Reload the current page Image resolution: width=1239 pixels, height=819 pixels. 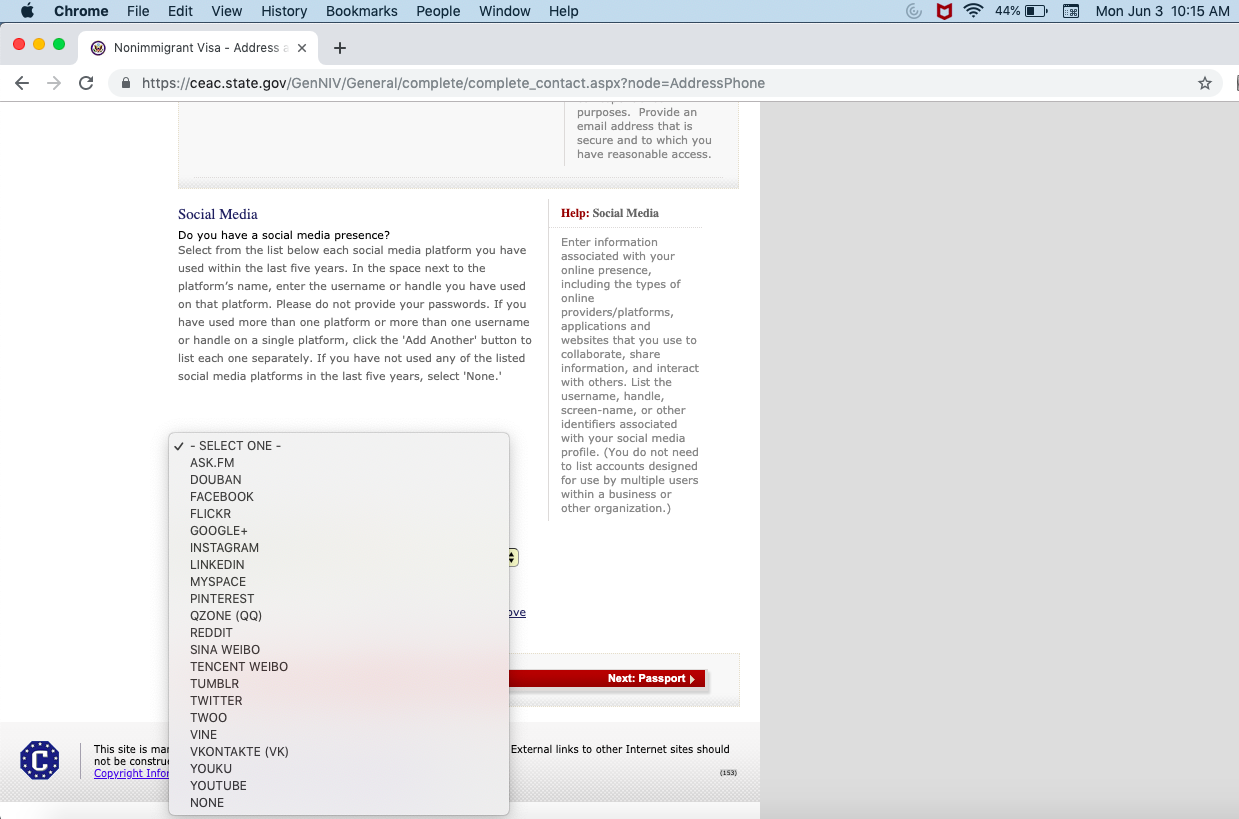tap(86, 83)
